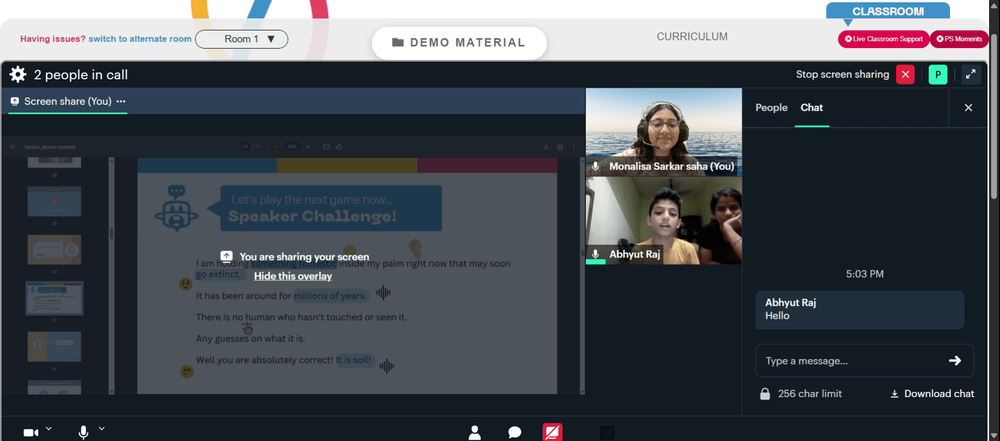Toggle chat from bottom bar bubble icon
The width and height of the screenshot is (1000, 441).
point(515,433)
